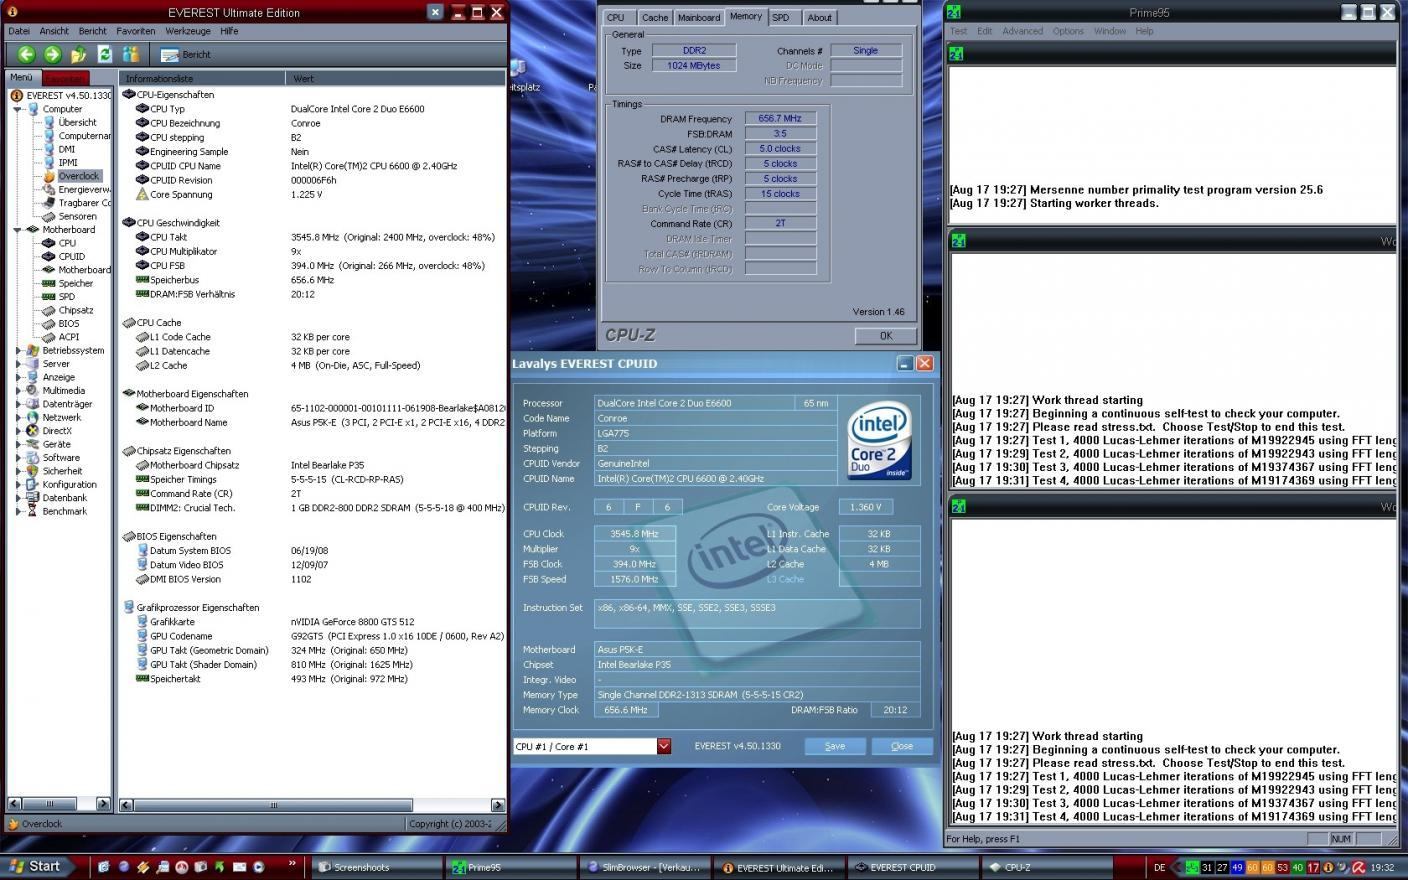Image resolution: width=1408 pixels, height=880 pixels.
Task: Select DMI in the EVEREST tree
Action: [x=67, y=149]
